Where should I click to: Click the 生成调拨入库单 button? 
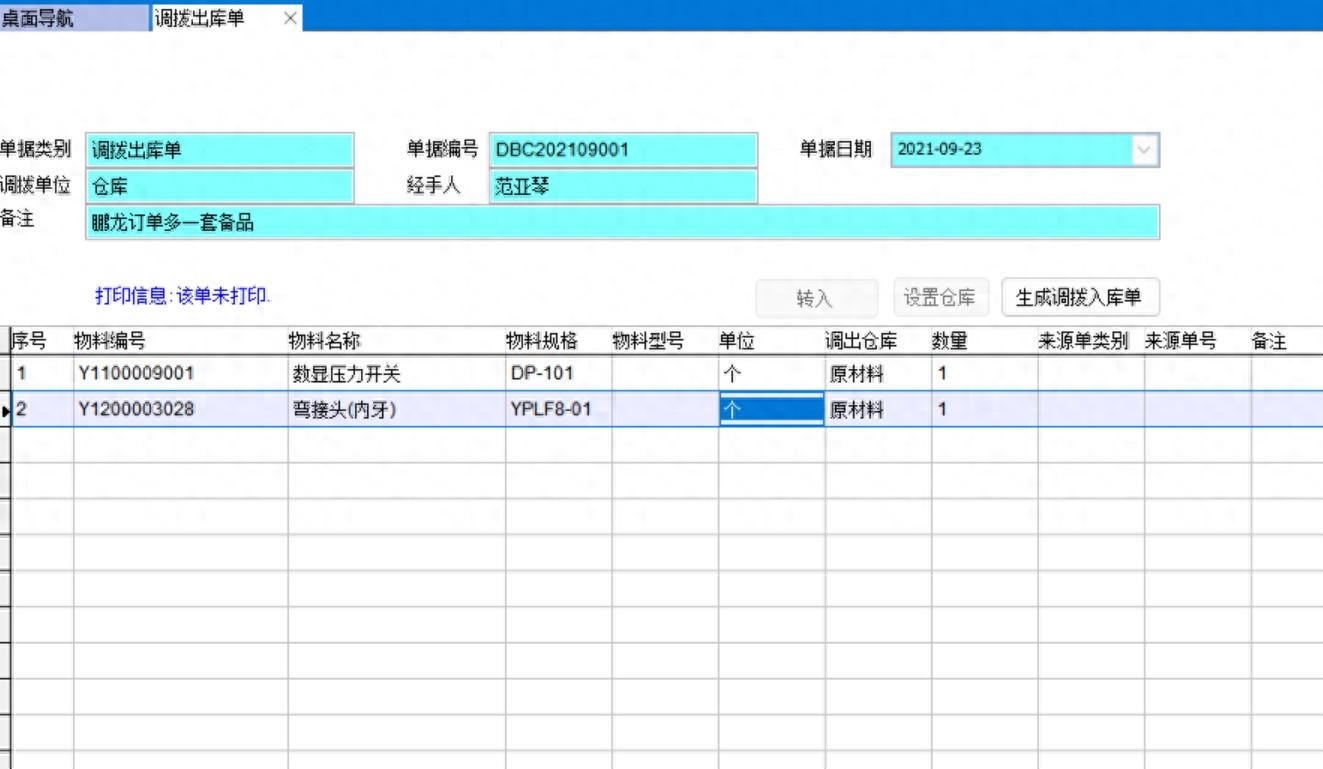tap(1080, 298)
